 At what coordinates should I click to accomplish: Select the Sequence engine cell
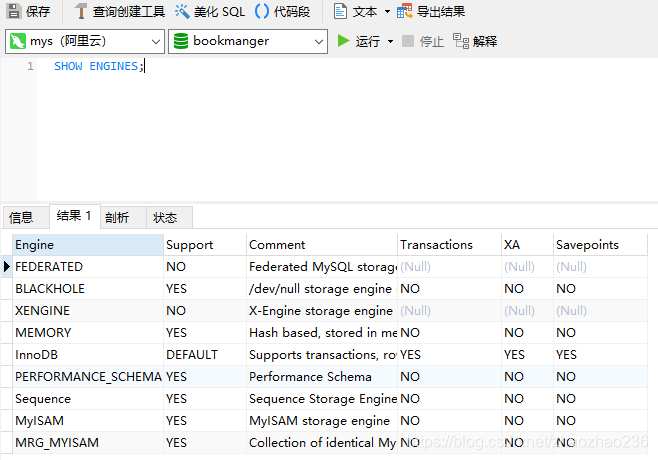point(88,399)
